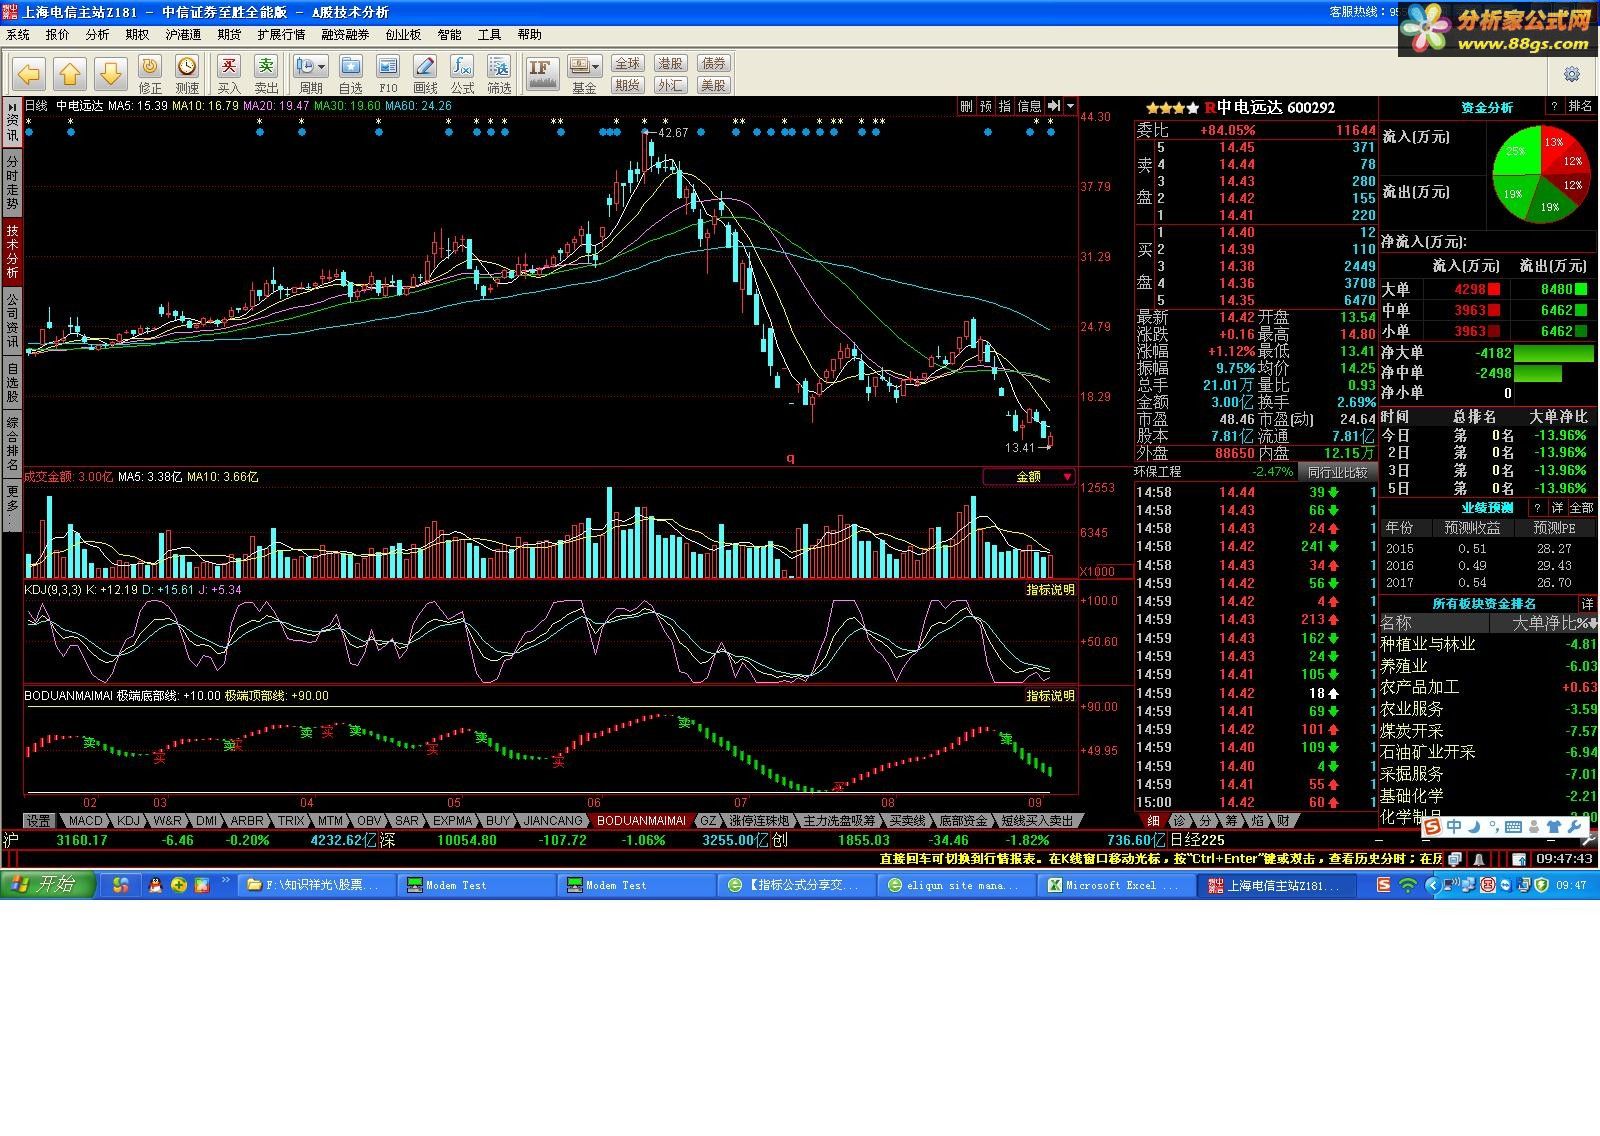Click the 设置 indicator settings button
Image resolution: width=1600 pixels, height=1136 pixels.
[x=38, y=821]
